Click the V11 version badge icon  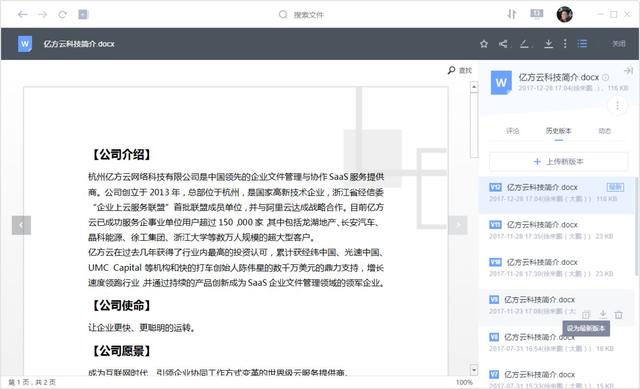click(495, 225)
